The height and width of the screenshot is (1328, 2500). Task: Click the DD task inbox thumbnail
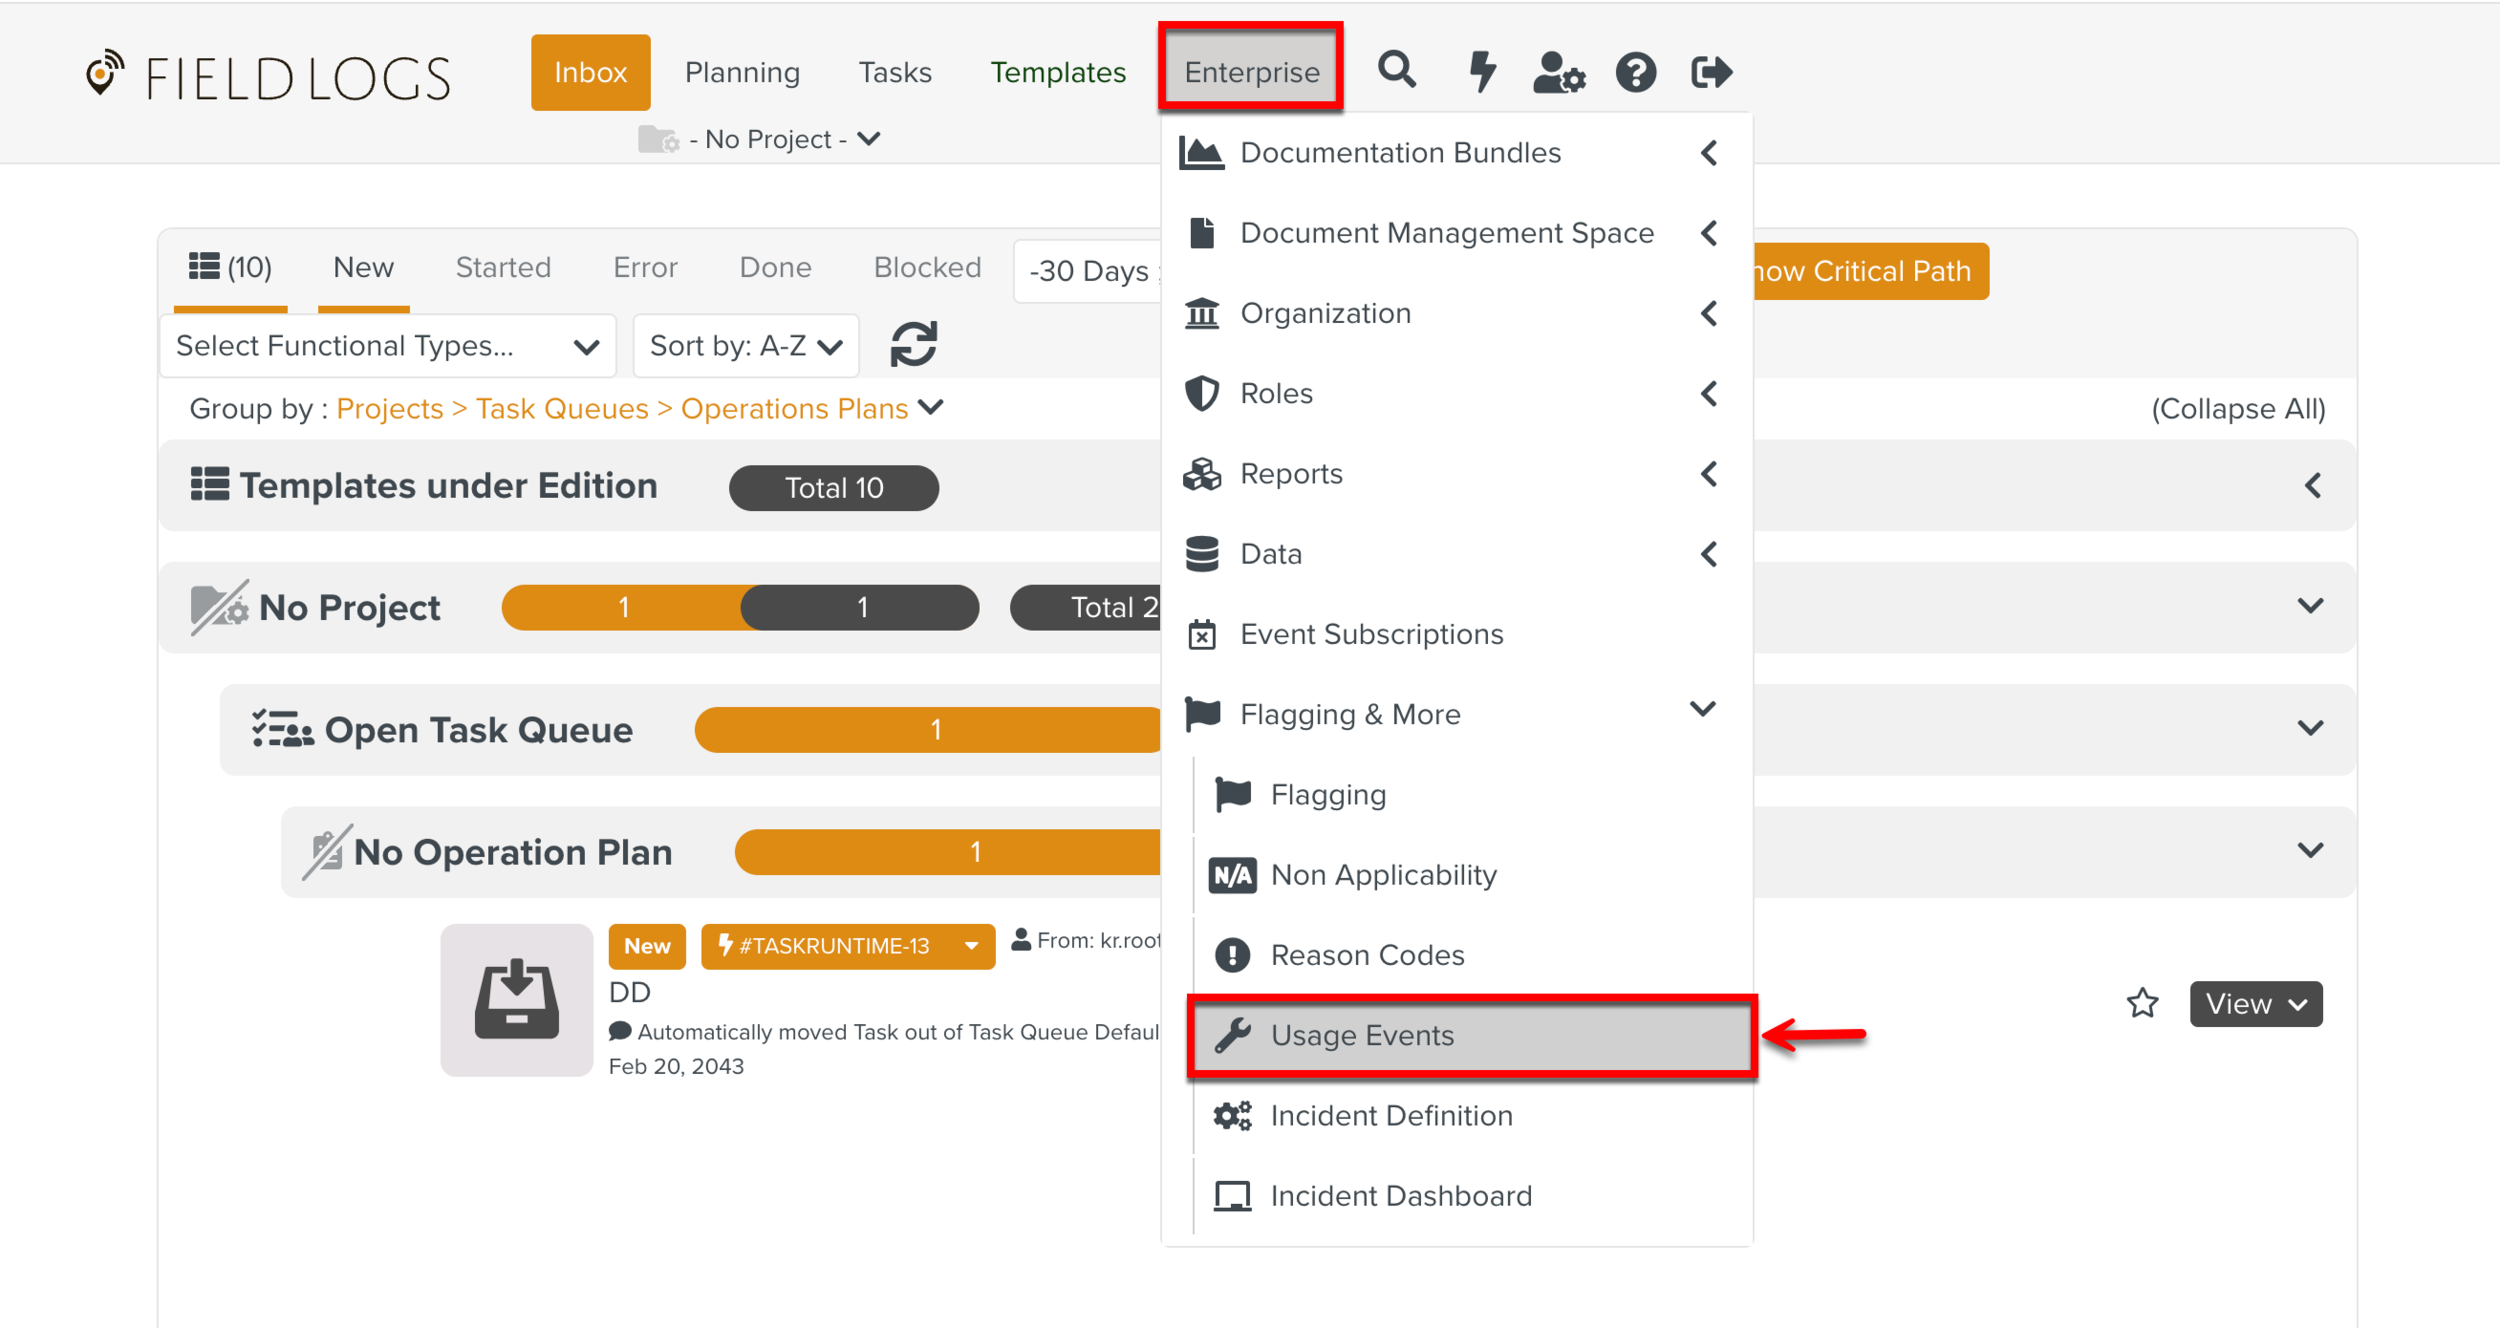(516, 999)
